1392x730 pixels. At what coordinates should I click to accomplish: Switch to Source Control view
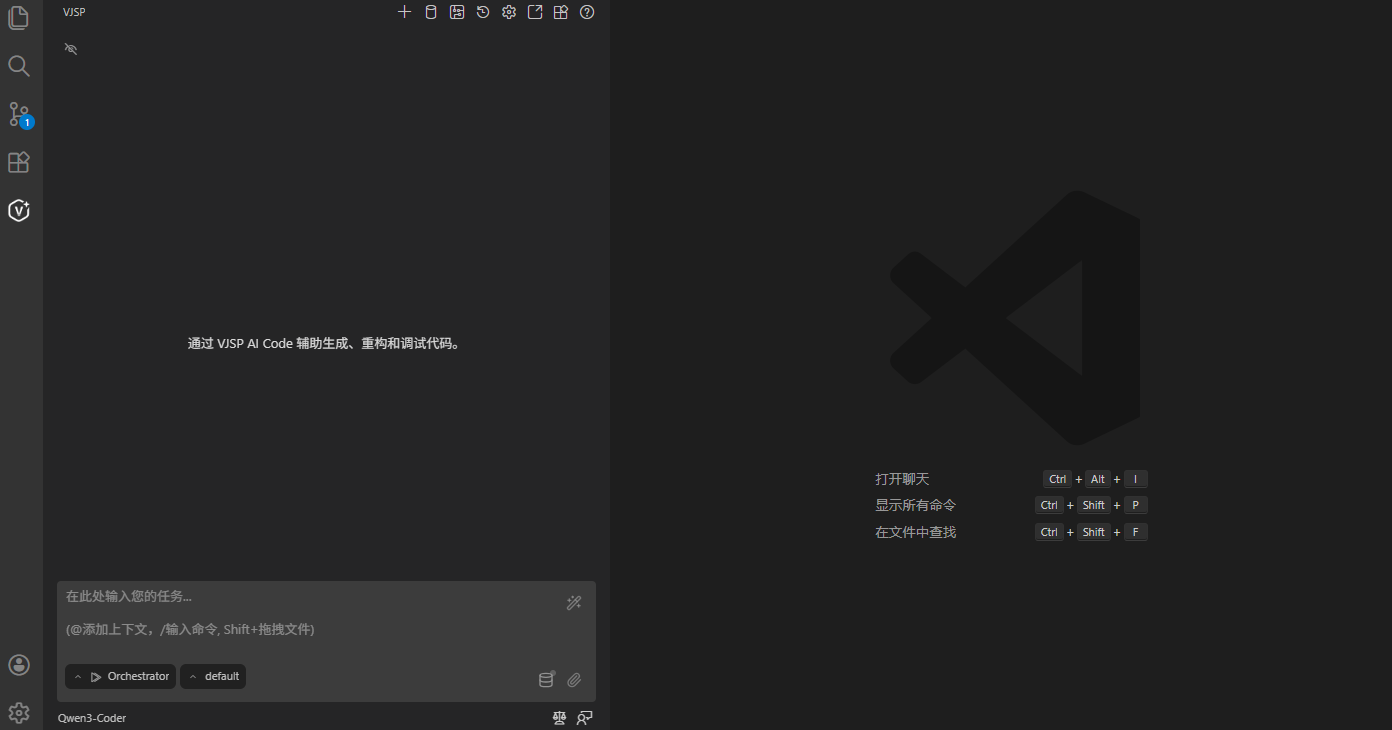[19, 114]
